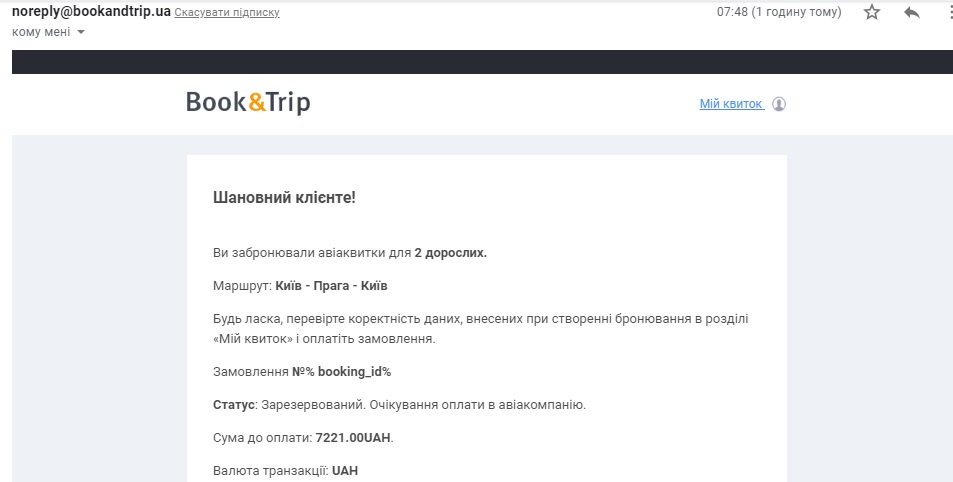Click the Шановний клієнте! heading
The width and height of the screenshot is (953, 482).
285,198
